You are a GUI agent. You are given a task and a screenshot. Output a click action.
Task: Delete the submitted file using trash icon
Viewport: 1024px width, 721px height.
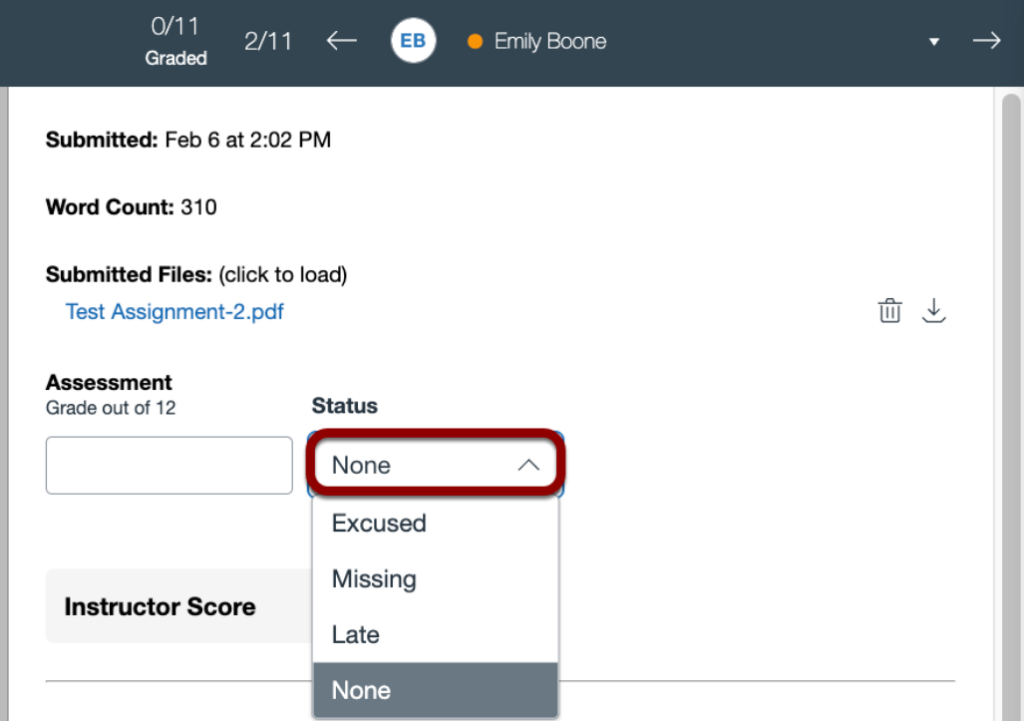890,310
